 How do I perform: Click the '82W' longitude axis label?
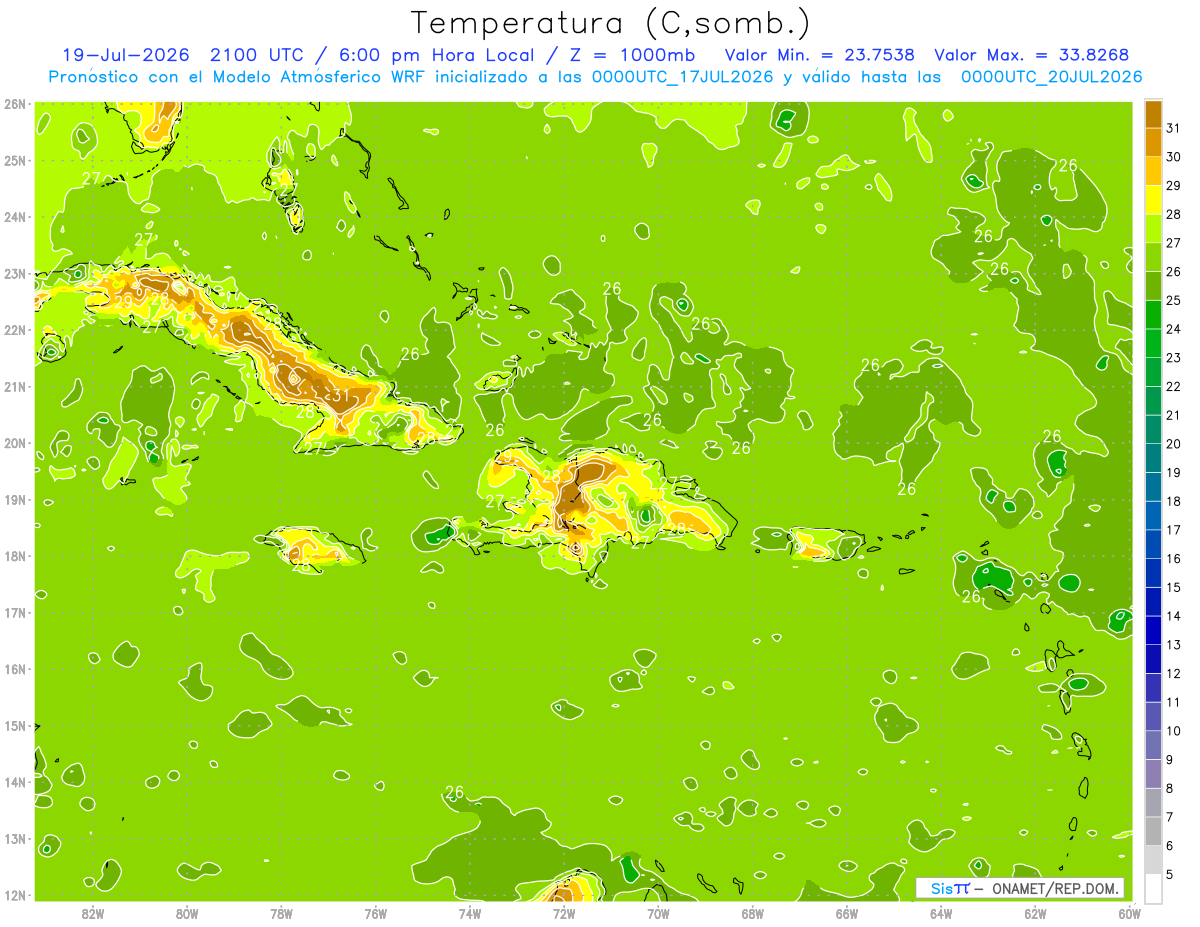[93, 912]
